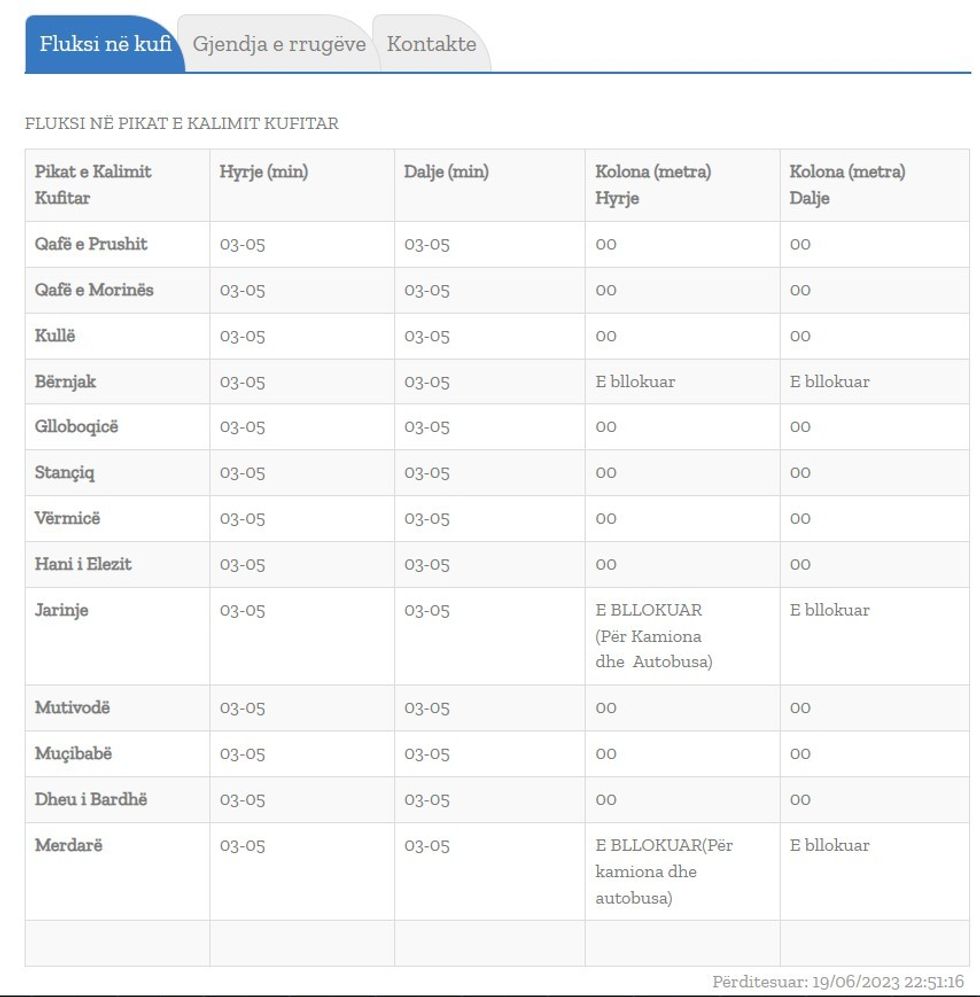Click the Qafë e Prushit row label
The height and width of the screenshot is (997, 980).
tap(91, 244)
